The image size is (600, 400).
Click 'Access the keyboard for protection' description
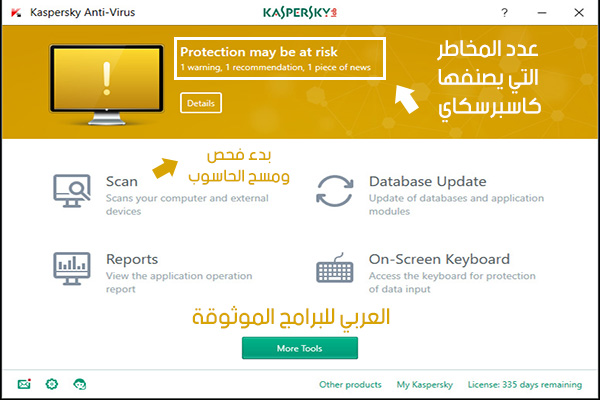click(x=452, y=282)
